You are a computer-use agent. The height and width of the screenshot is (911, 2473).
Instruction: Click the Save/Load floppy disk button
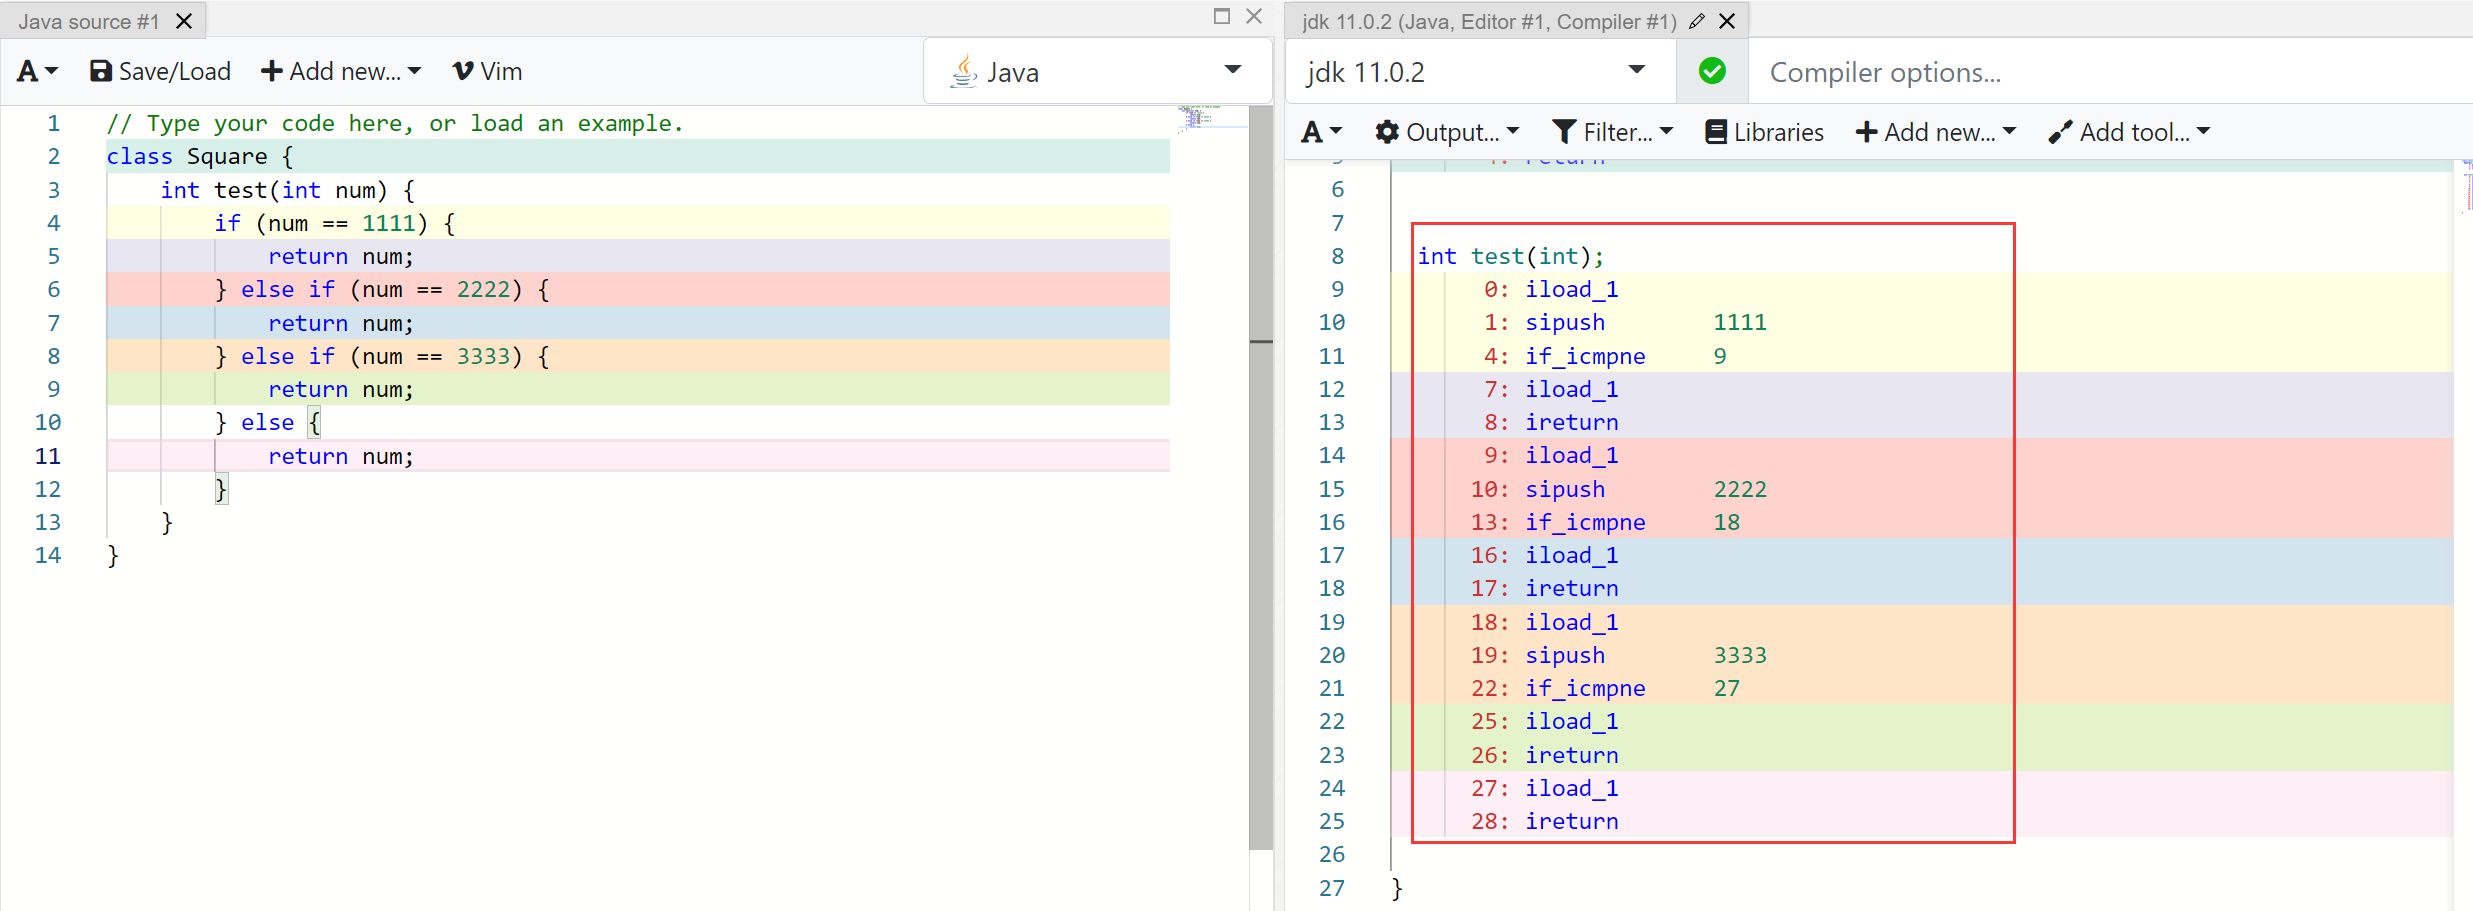(160, 72)
